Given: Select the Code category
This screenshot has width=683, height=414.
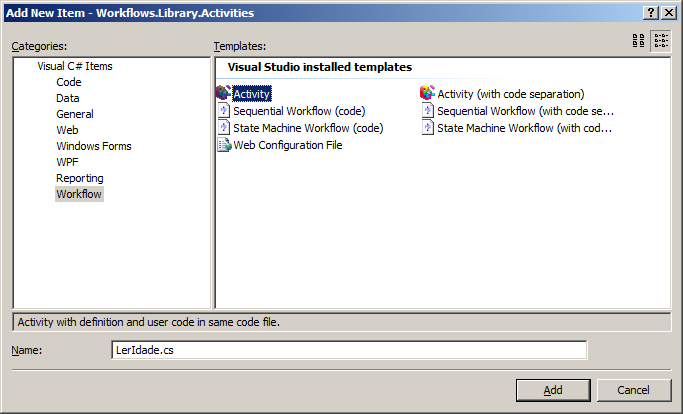Looking at the screenshot, I should [69, 82].
